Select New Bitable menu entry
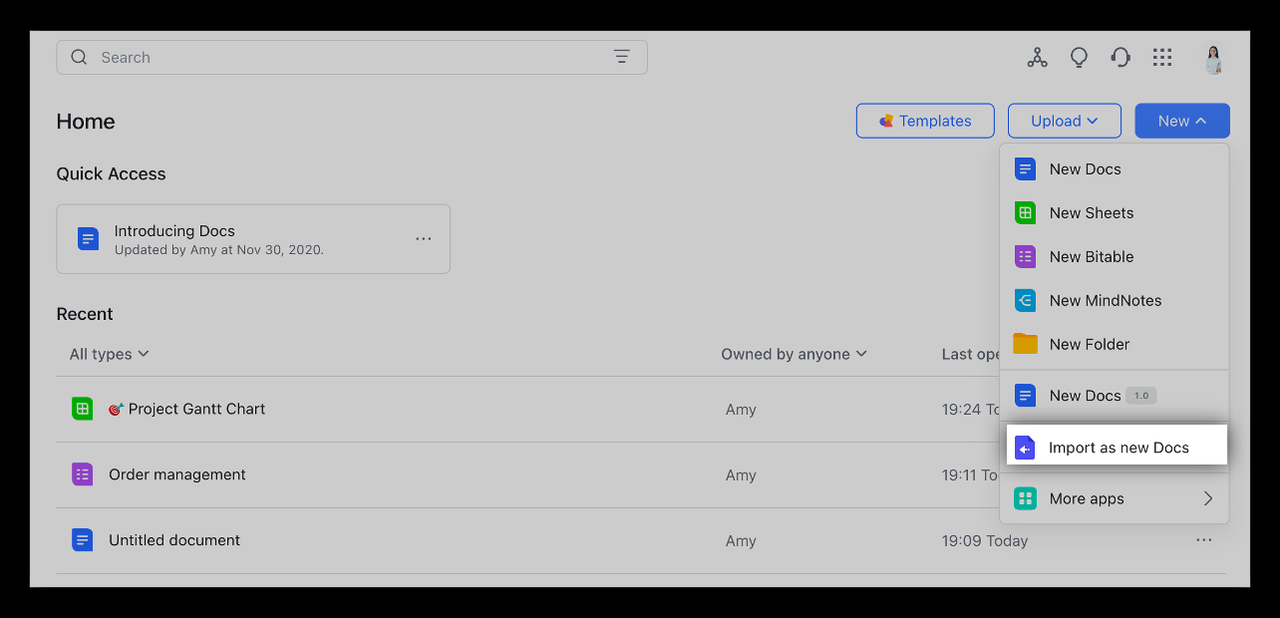The image size is (1280, 618). pyautogui.click(x=1091, y=257)
